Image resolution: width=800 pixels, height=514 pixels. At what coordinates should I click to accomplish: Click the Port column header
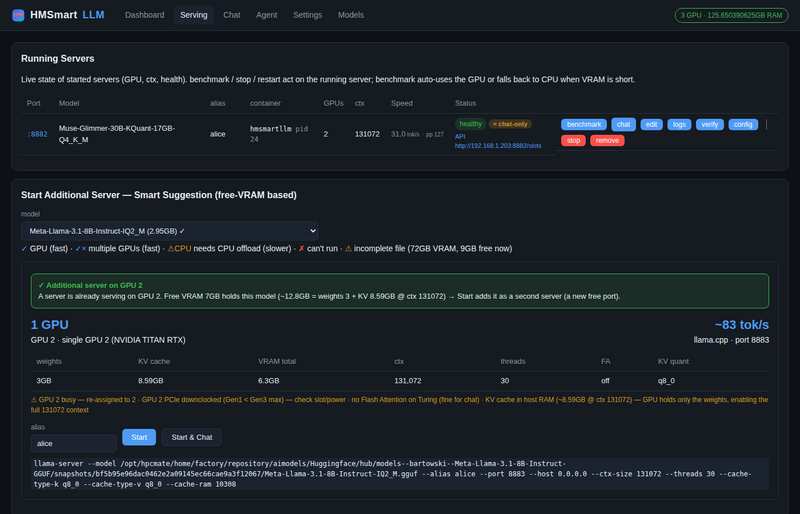click(x=34, y=103)
